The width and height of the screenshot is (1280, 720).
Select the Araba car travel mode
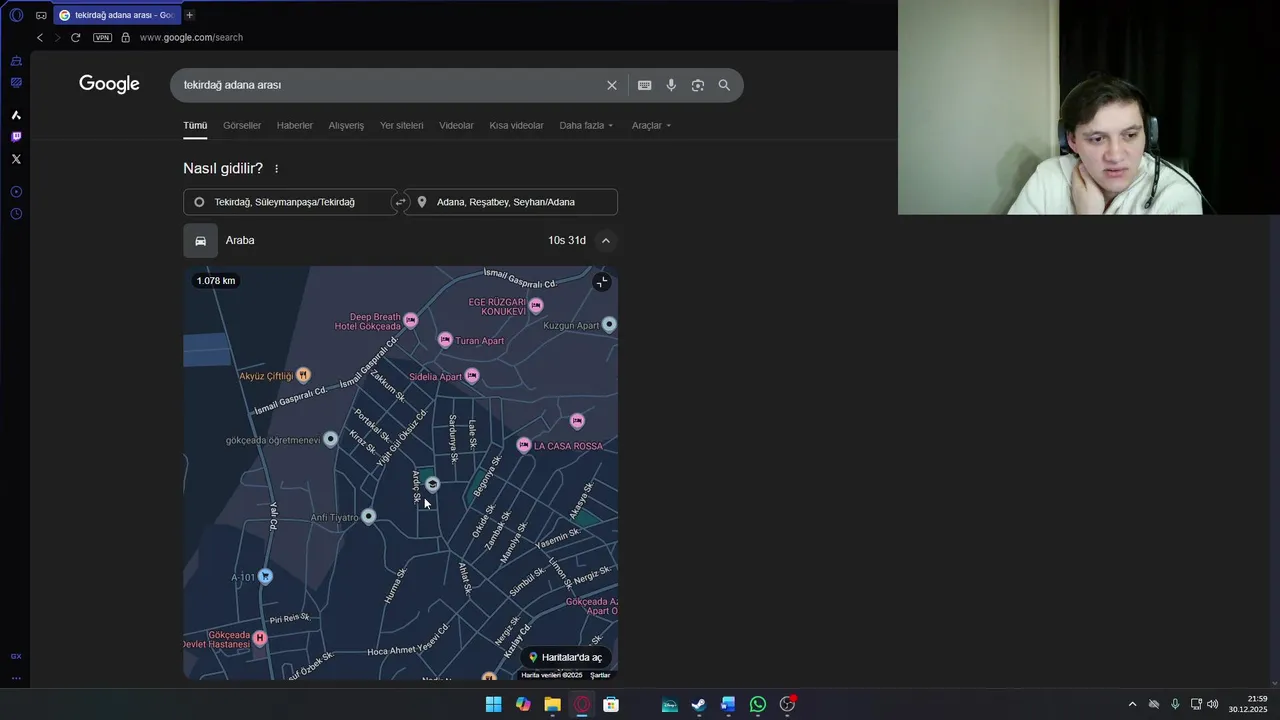(x=201, y=241)
